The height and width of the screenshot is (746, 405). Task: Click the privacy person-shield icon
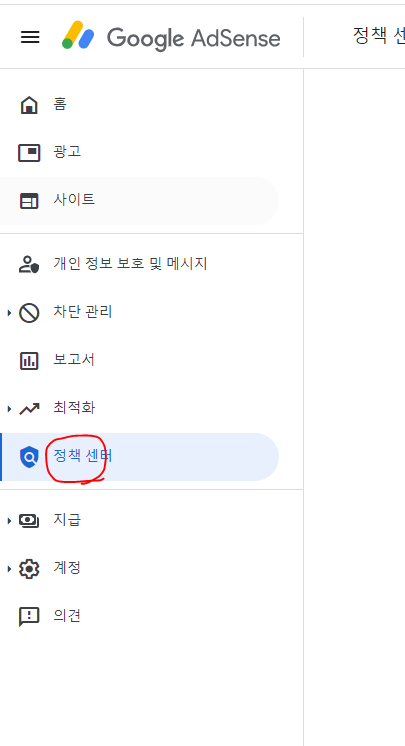pyautogui.click(x=29, y=264)
